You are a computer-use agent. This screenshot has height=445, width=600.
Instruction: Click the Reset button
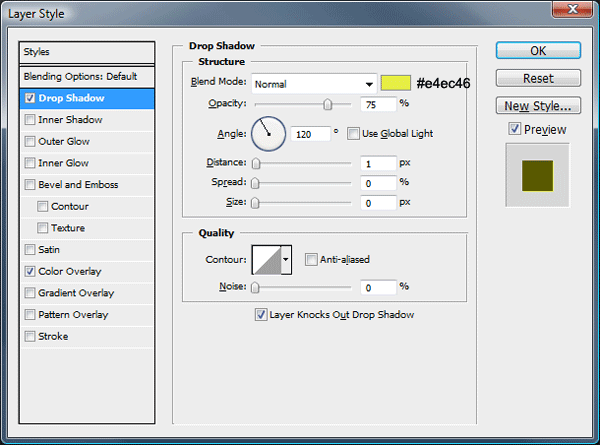coord(538,78)
